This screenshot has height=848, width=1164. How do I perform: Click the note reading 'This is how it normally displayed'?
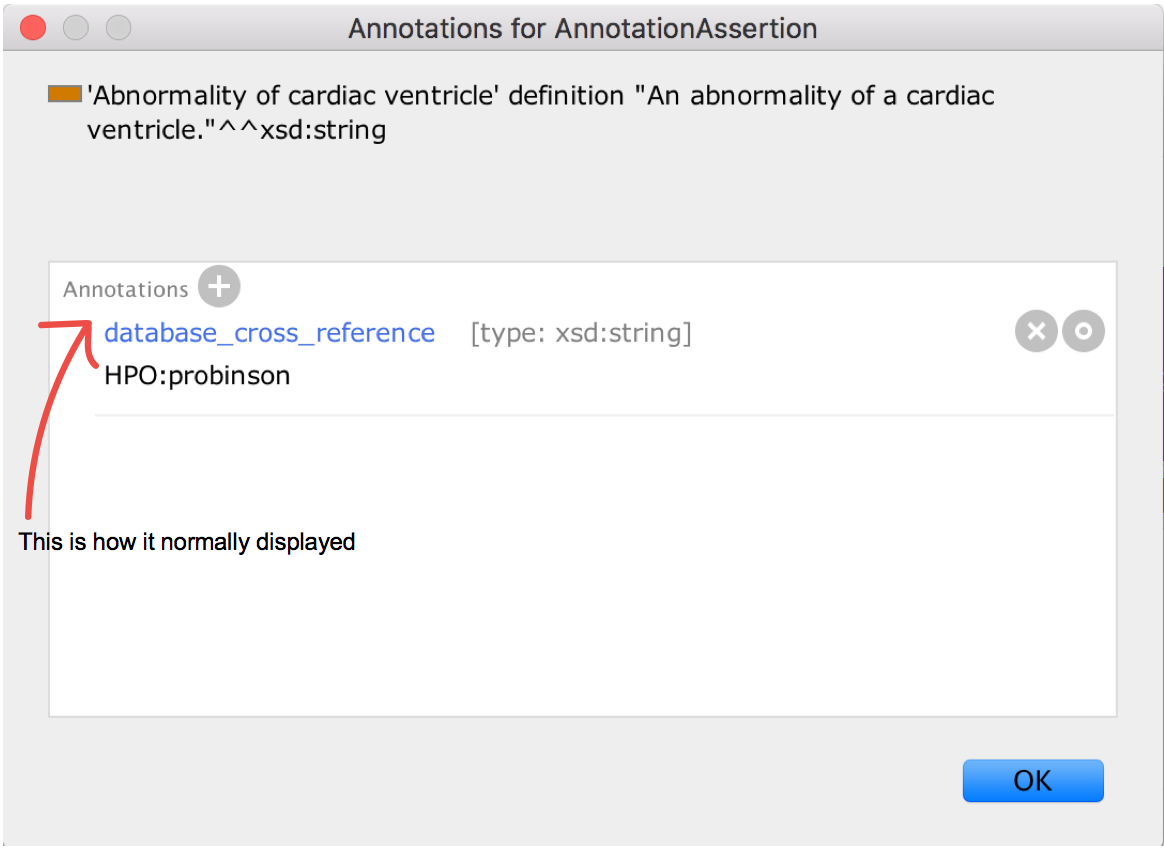pyautogui.click(x=186, y=542)
